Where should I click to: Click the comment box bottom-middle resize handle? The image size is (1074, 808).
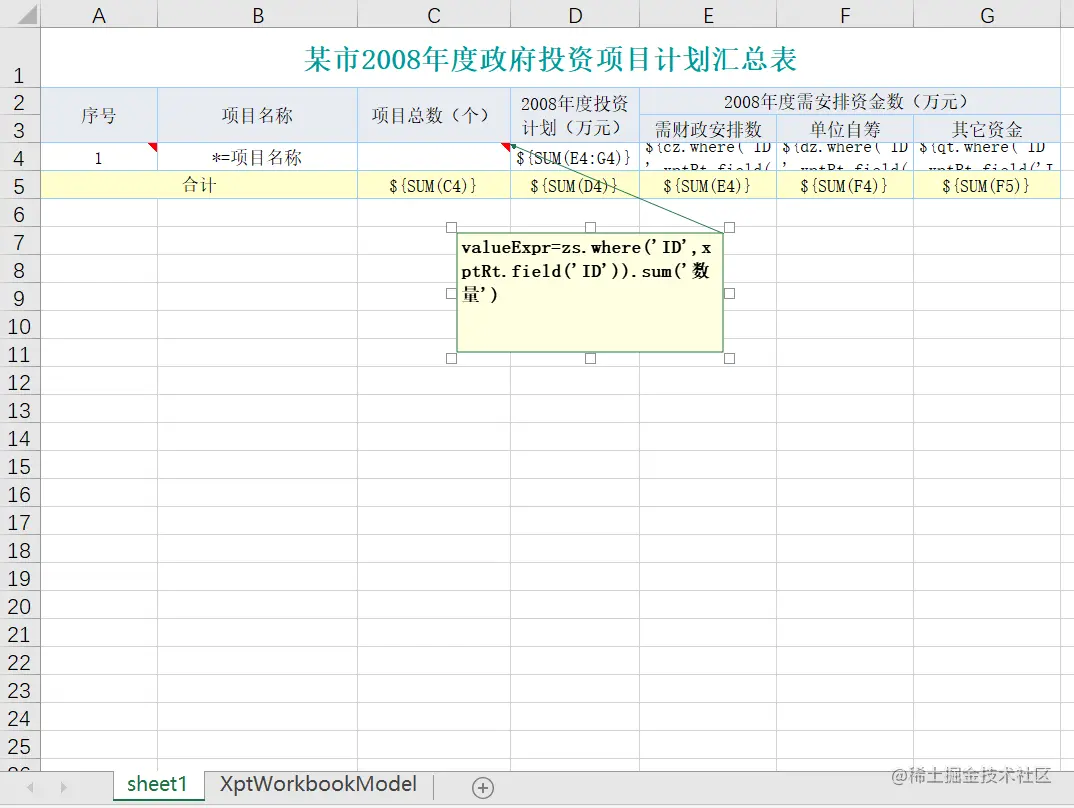(590, 358)
